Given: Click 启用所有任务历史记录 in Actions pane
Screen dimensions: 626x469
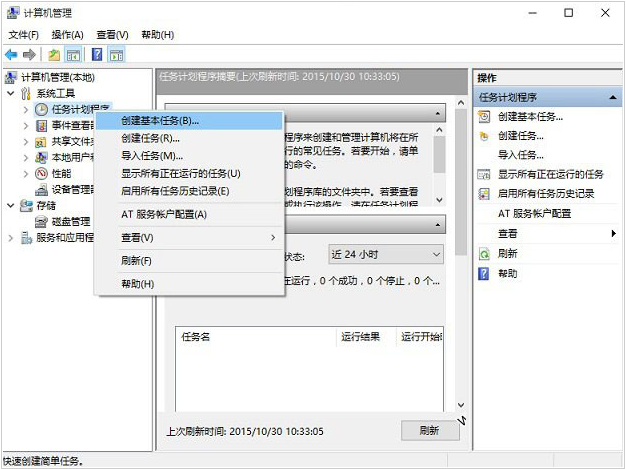Looking at the screenshot, I should (x=546, y=194).
